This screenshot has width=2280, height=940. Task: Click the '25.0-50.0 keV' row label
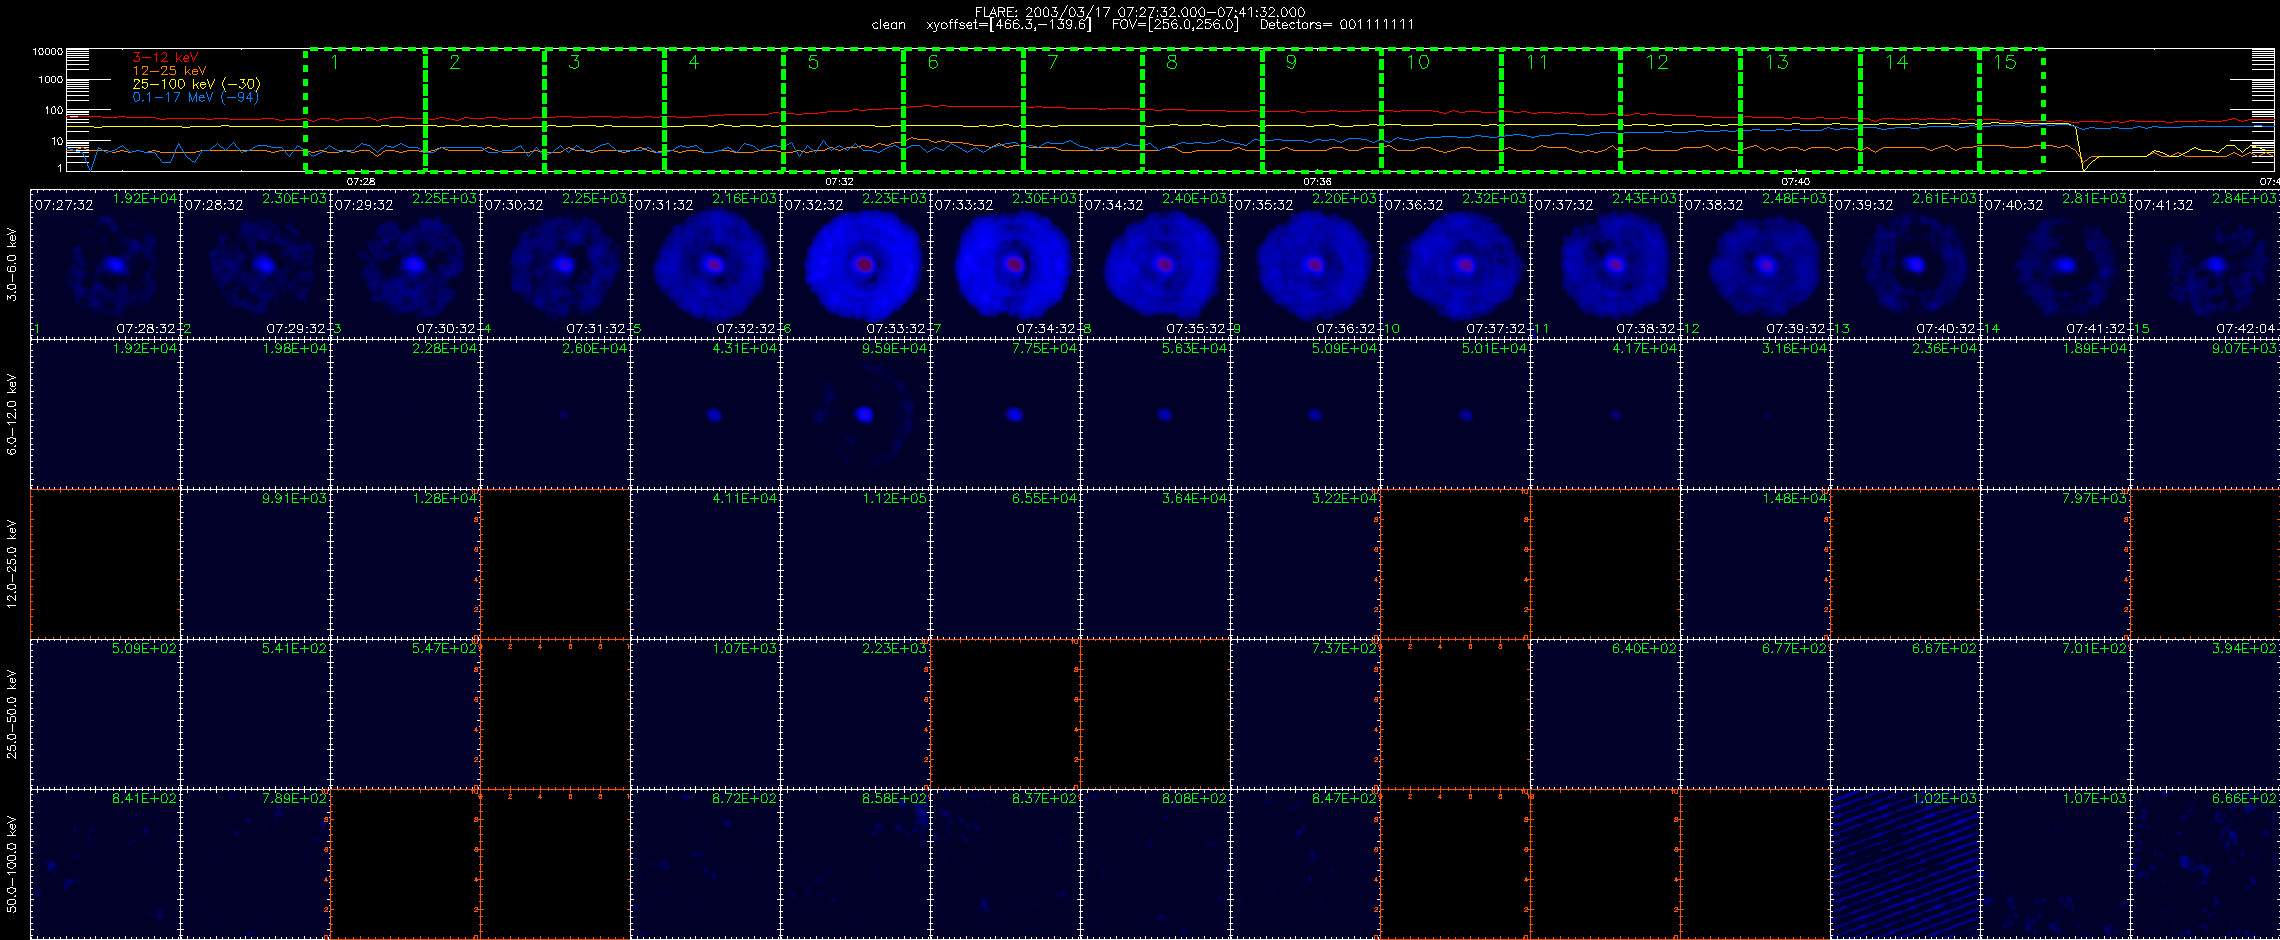(x=12, y=714)
